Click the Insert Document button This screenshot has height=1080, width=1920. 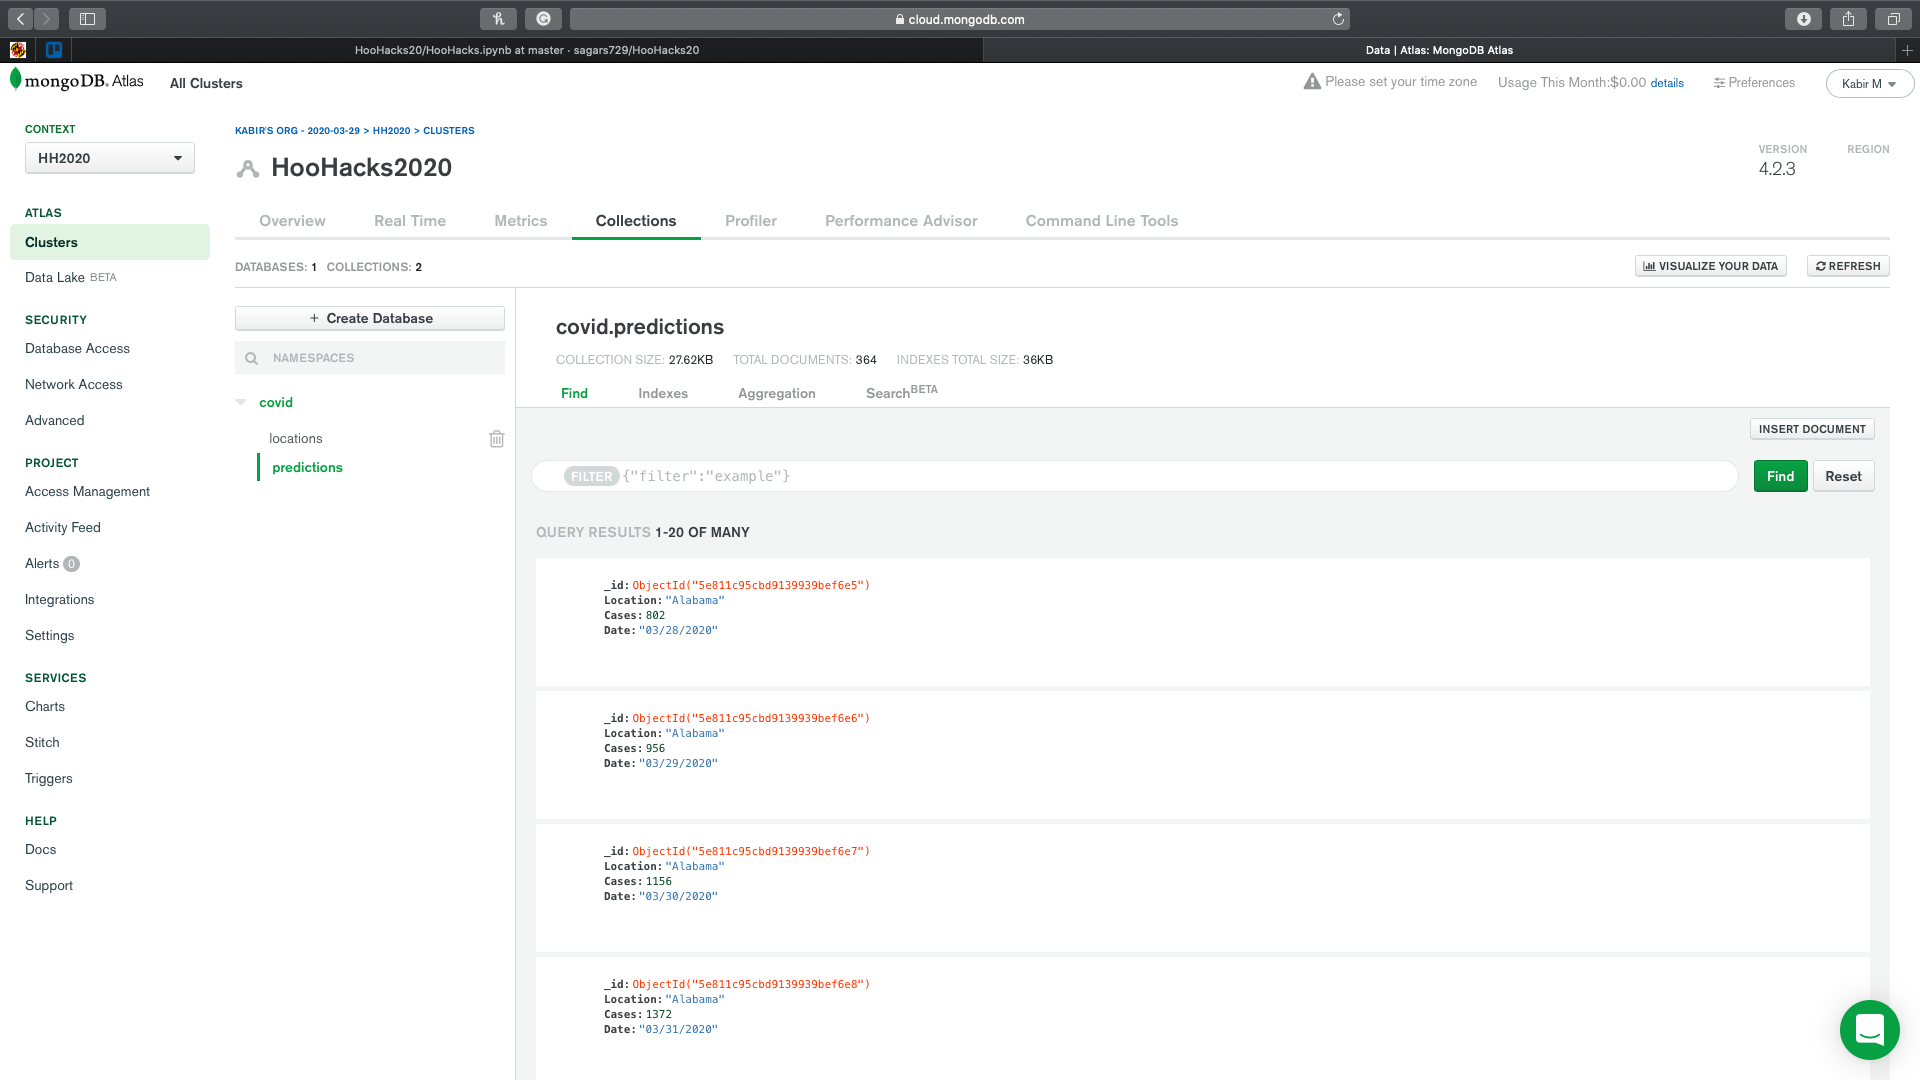pos(1811,429)
